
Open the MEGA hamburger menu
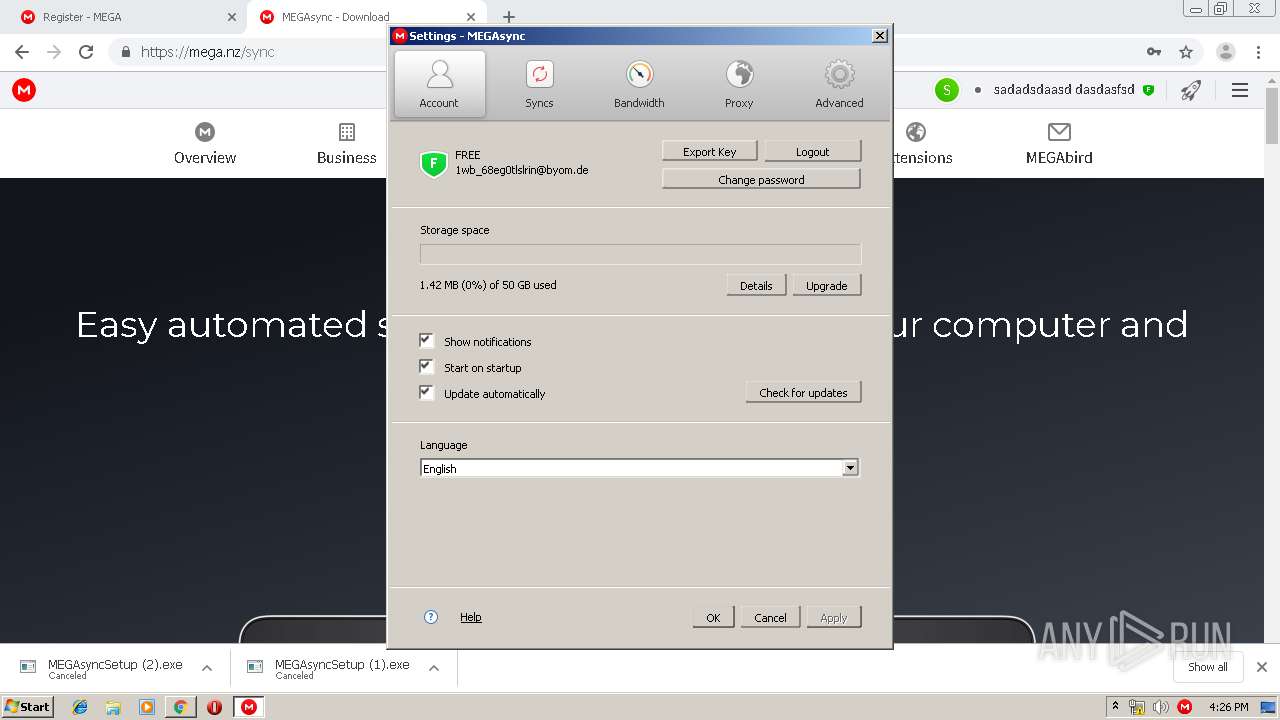[1240, 90]
